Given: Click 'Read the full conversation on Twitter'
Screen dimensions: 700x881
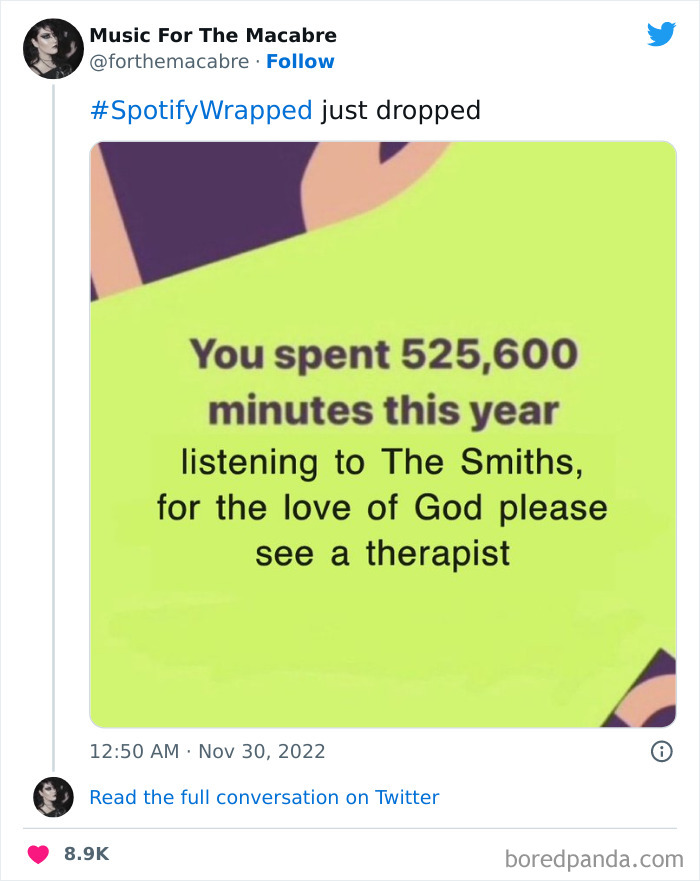Looking at the screenshot, I should pos(264,797).
